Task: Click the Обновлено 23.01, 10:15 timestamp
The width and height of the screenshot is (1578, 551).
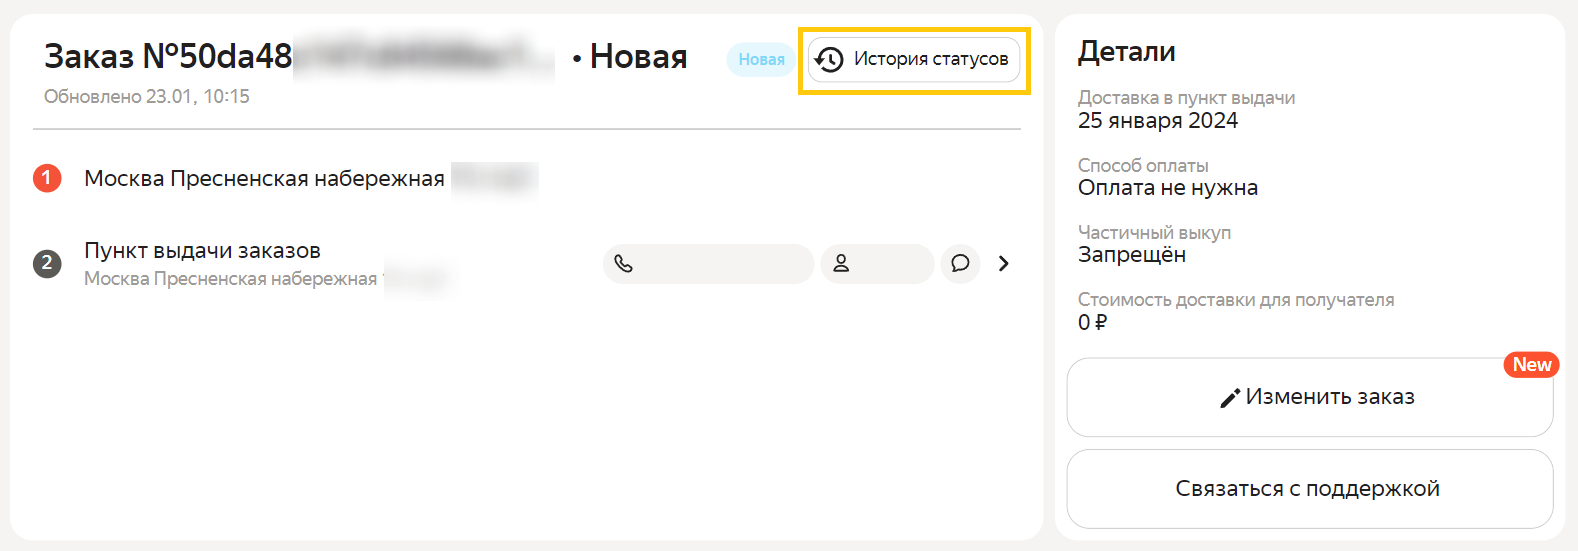Action: pyautogui.click(x=147, y=97)
